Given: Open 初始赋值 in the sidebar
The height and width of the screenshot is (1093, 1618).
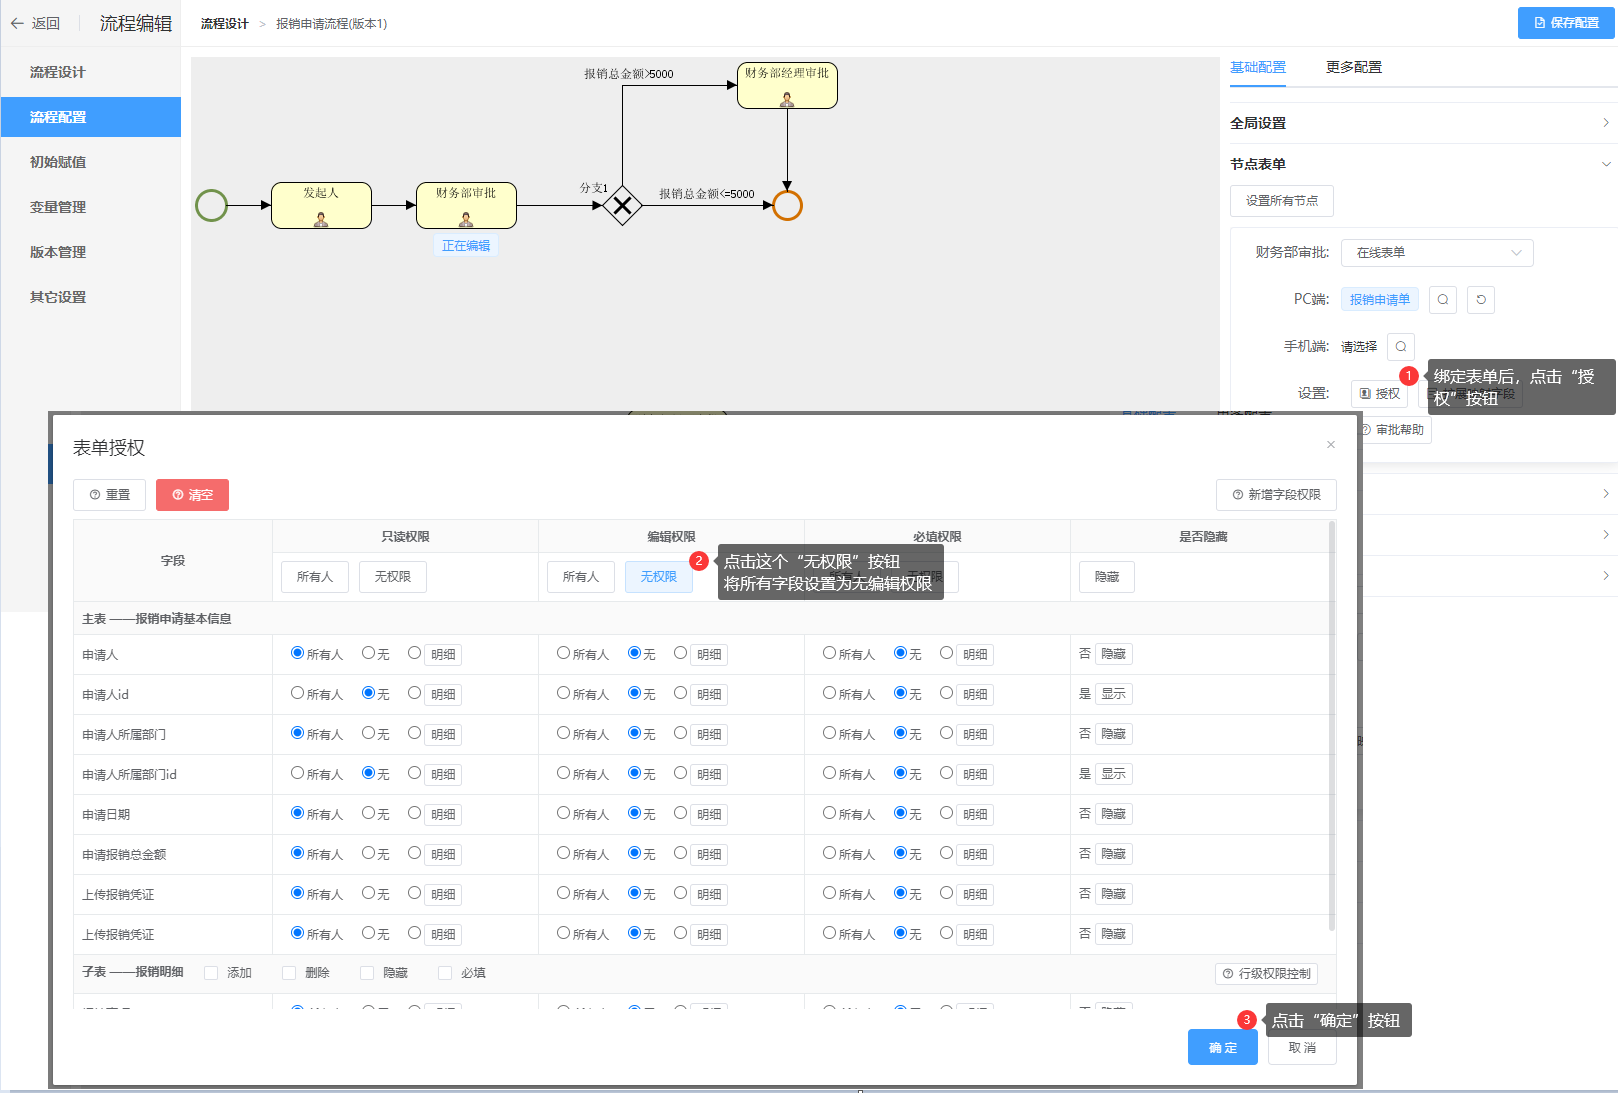Looking at the screenshot, I should click(x=91, y=162).
